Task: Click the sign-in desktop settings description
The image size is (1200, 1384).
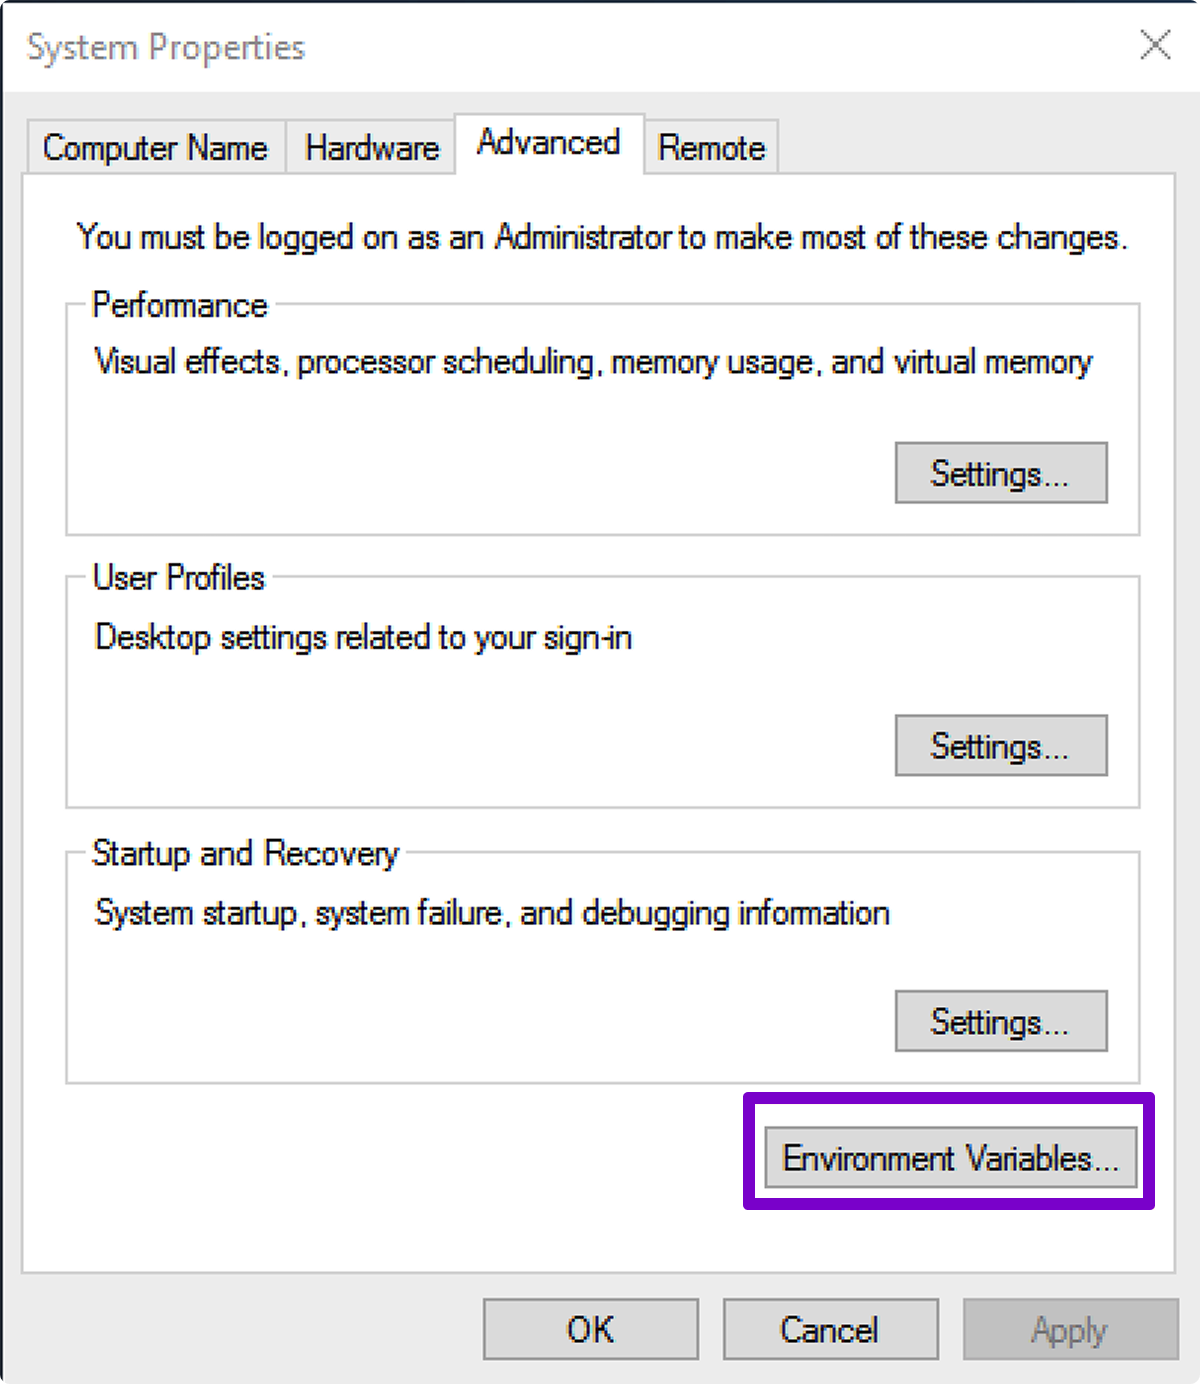Action: click(362, 638)
